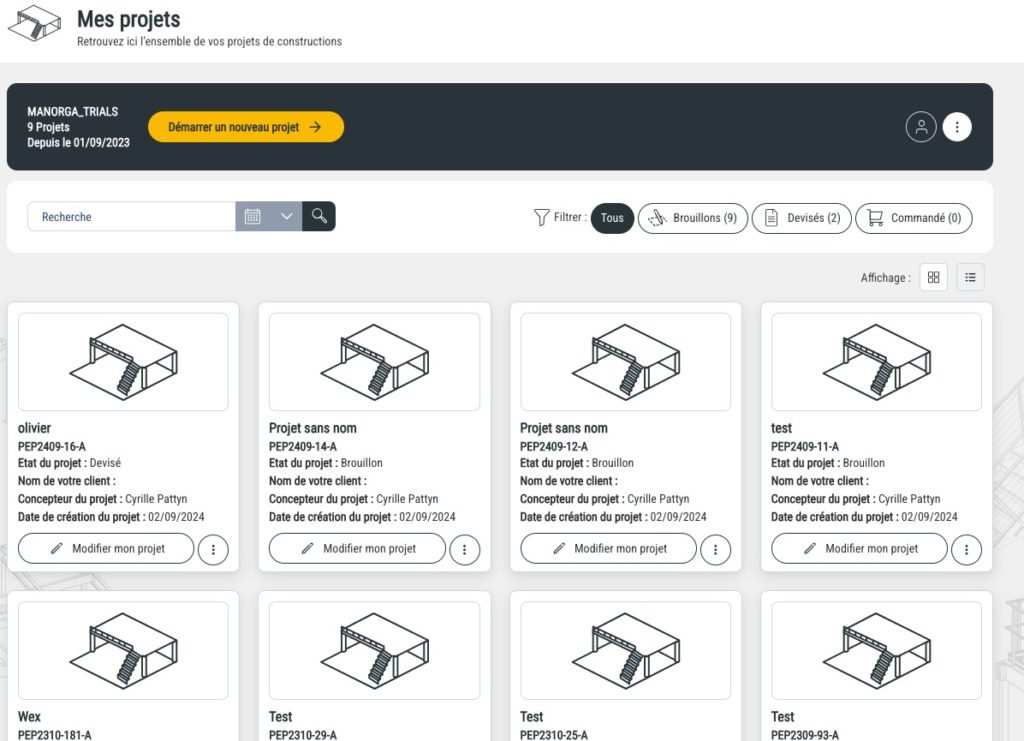Screen dimensions: 1024x741
Task: Click Démarrer un nouveau projet
Action: coord(245,127)
